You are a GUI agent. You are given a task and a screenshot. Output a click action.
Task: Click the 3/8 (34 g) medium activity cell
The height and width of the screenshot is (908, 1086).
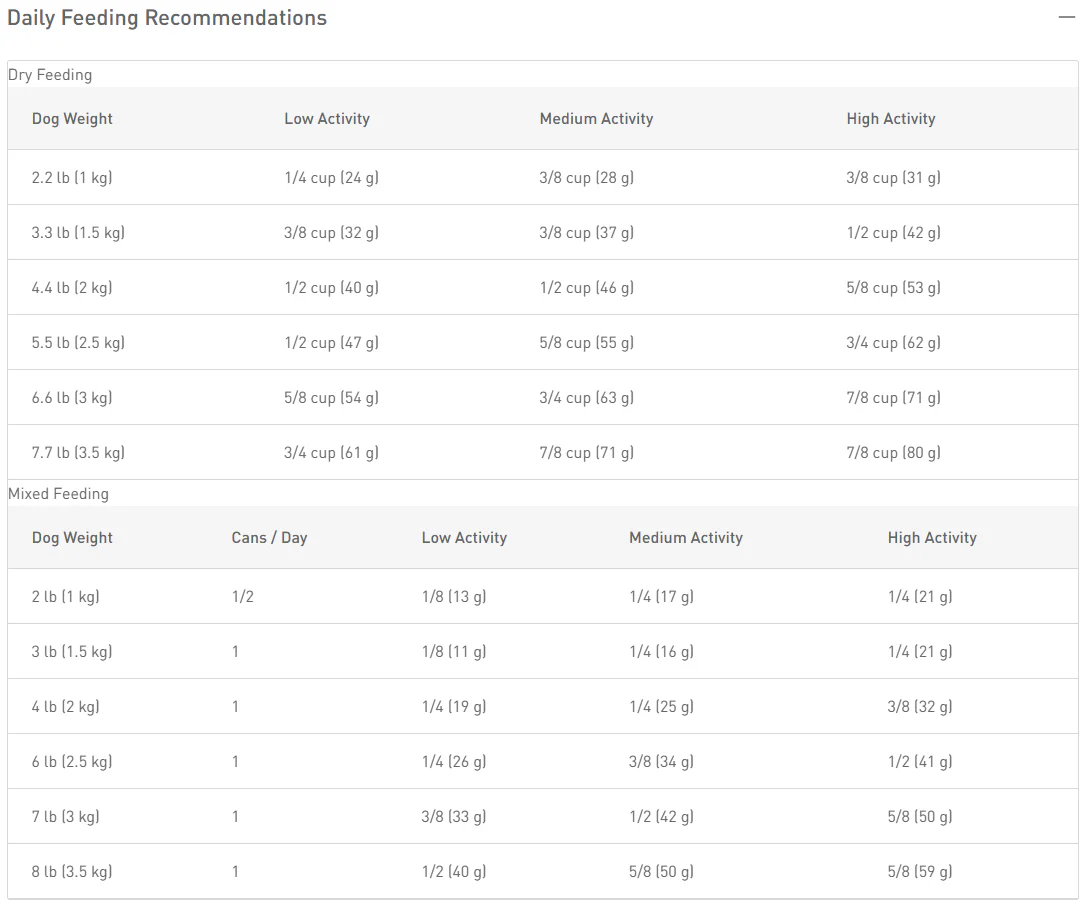tap(661, 761)
